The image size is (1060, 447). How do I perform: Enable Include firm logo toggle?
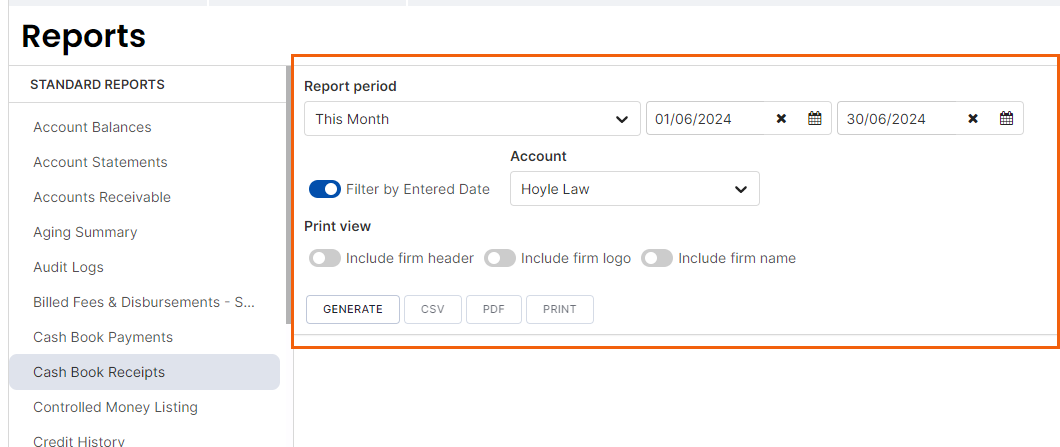[500, 258]
